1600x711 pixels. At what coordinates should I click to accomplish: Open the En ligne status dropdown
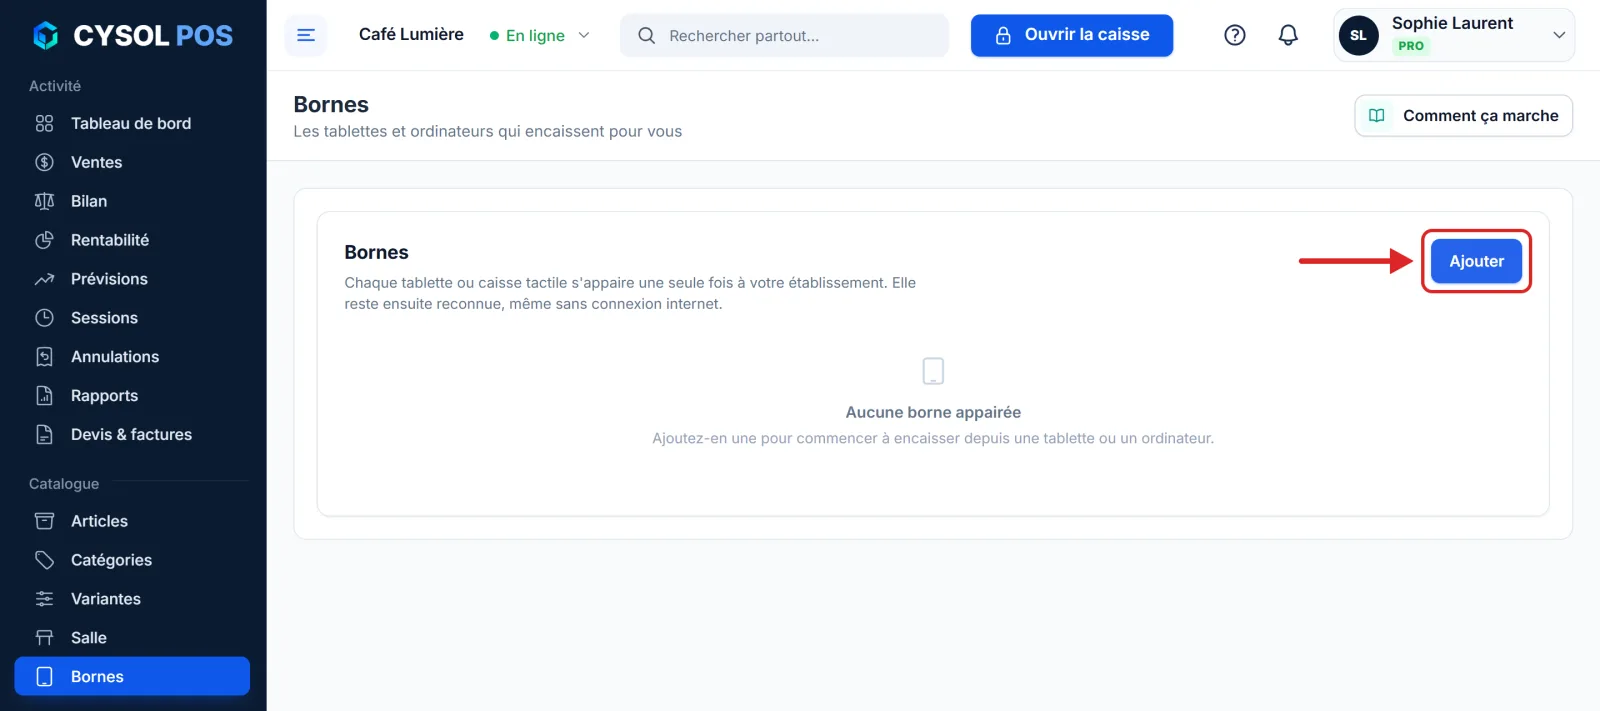click(540, 35)
